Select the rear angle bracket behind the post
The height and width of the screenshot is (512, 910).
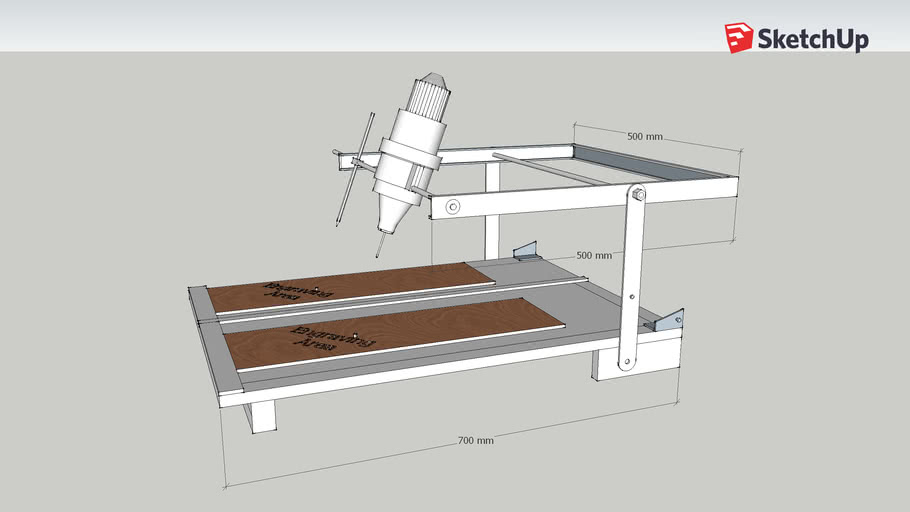pyautogui.click(x=527, y=251)
